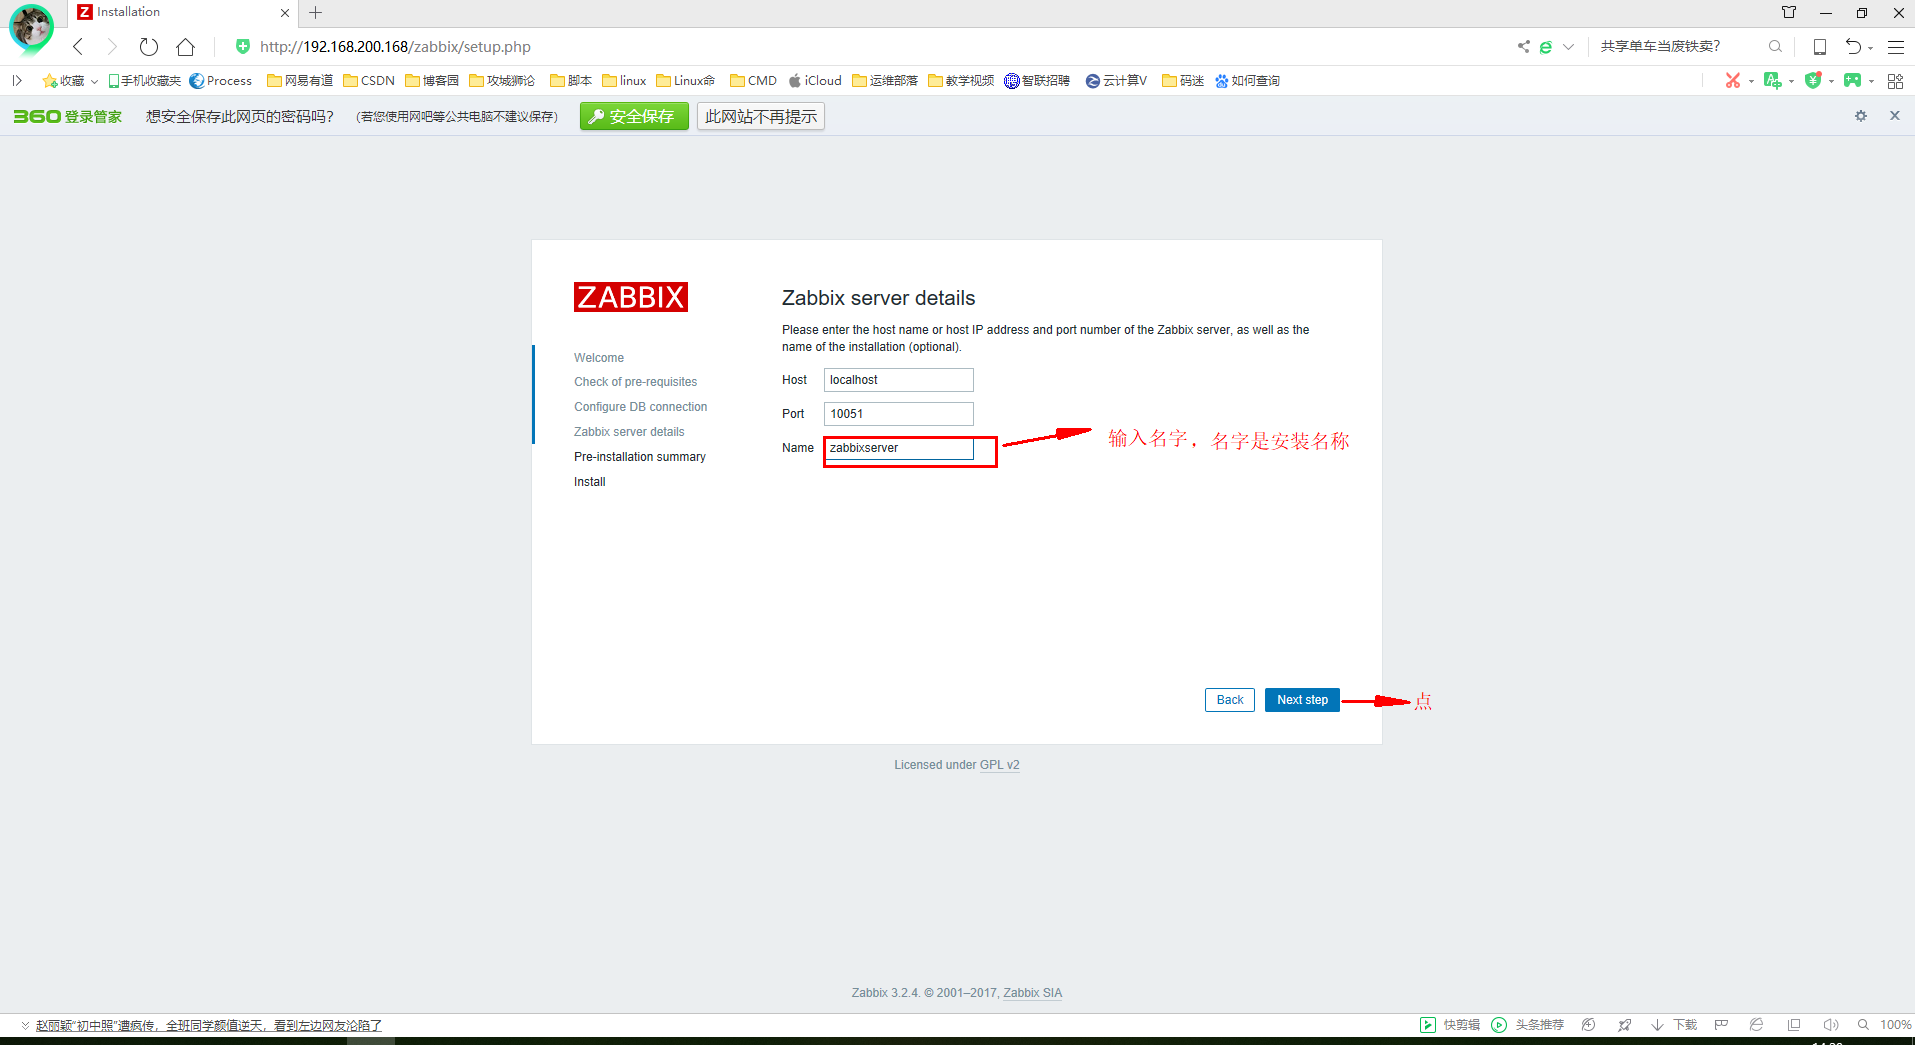Collapse the news ticker chevron in status bar
Screen dimensions: 1915x1045
(x=25, y=1025)
